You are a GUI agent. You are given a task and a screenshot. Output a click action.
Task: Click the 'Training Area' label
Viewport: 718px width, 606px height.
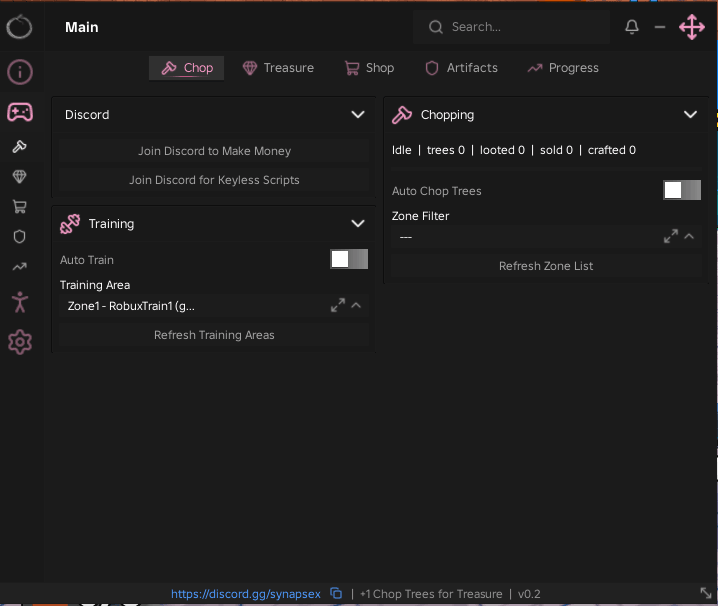pyautogui.click(x=95, y=285)
